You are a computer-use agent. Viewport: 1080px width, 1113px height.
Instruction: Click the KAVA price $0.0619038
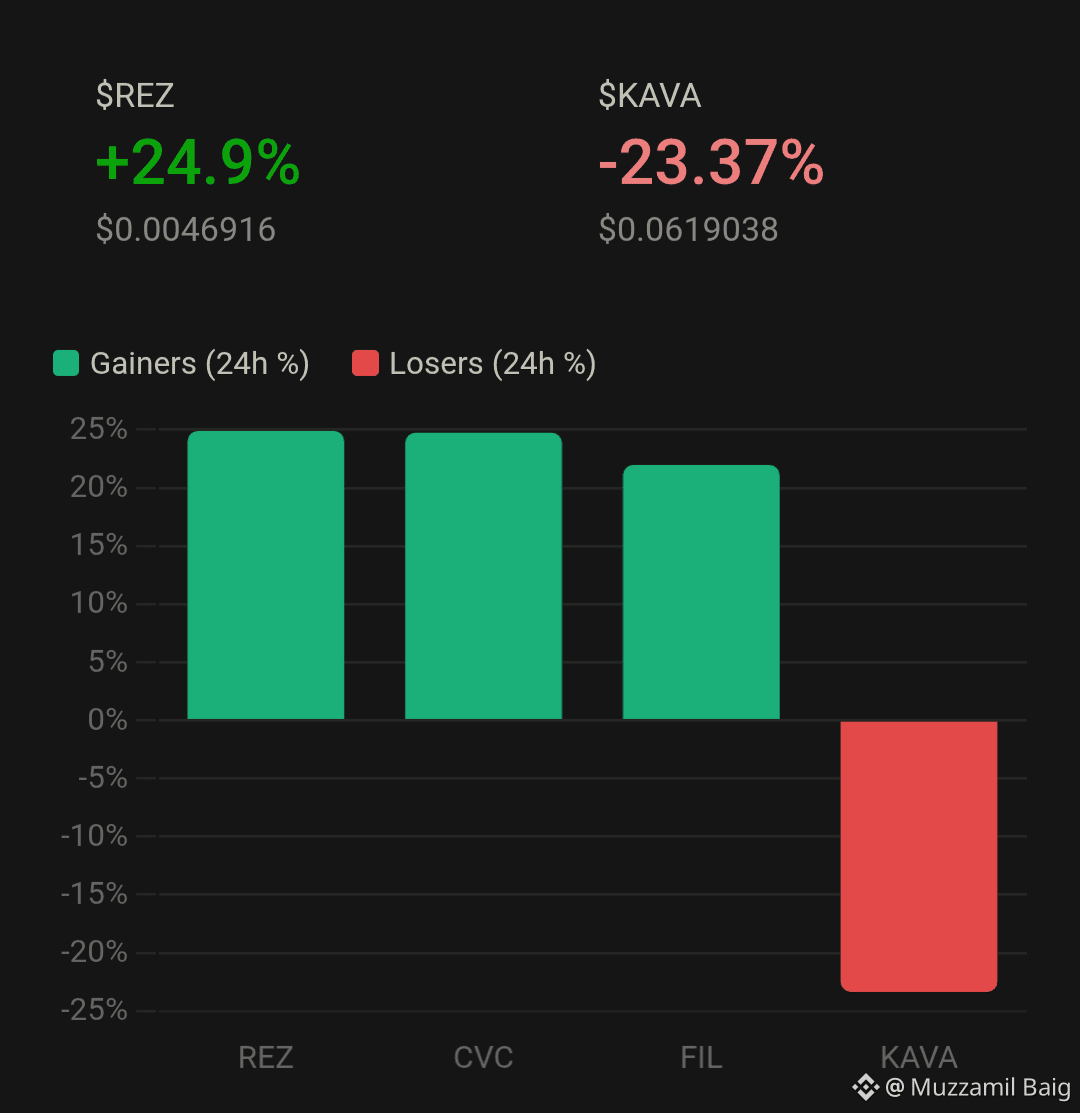point(688,229)
